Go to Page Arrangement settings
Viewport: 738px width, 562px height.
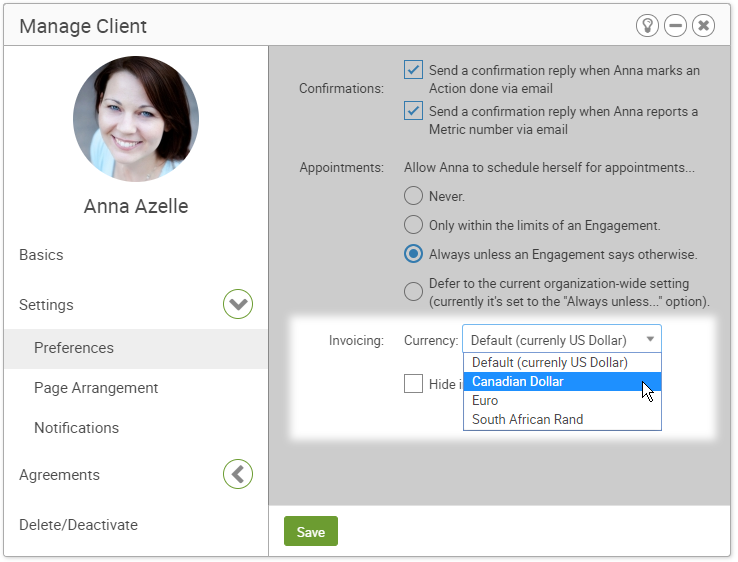96,388
